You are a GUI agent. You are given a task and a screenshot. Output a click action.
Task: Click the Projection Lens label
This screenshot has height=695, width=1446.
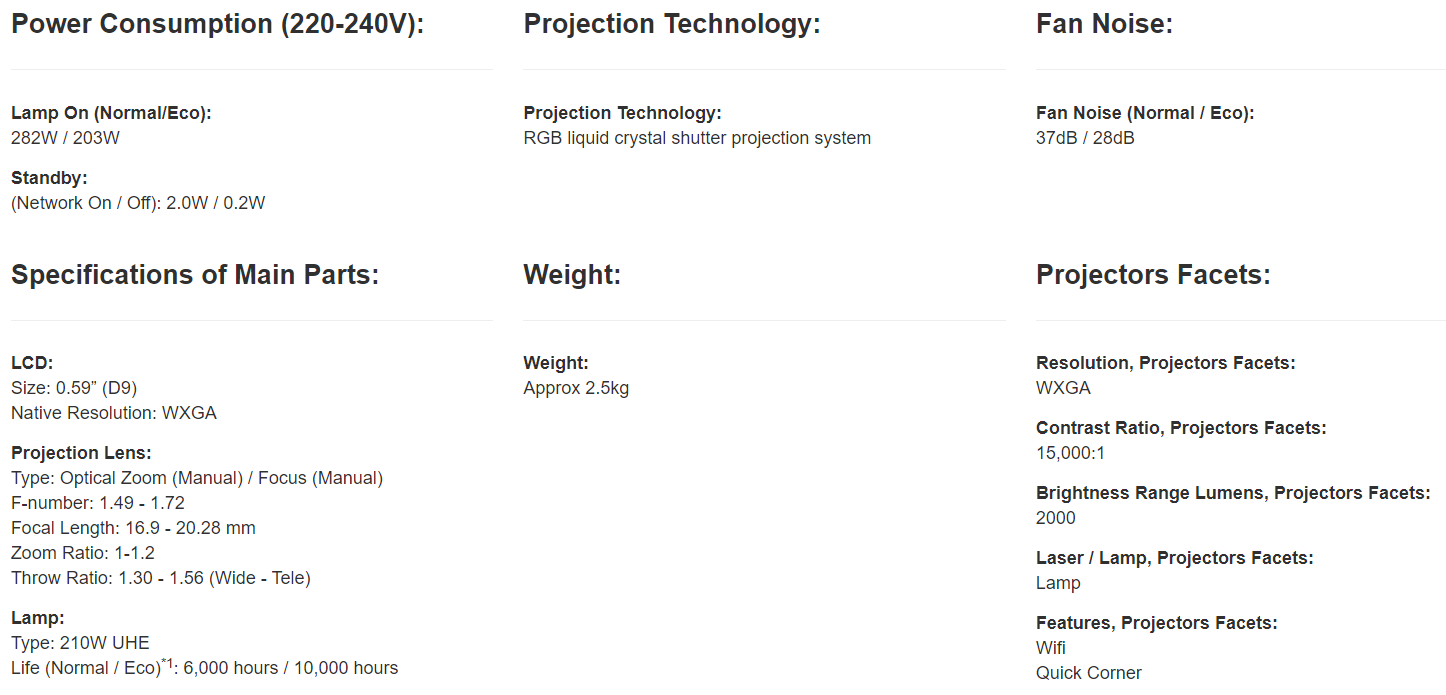[x=81, y=453]
